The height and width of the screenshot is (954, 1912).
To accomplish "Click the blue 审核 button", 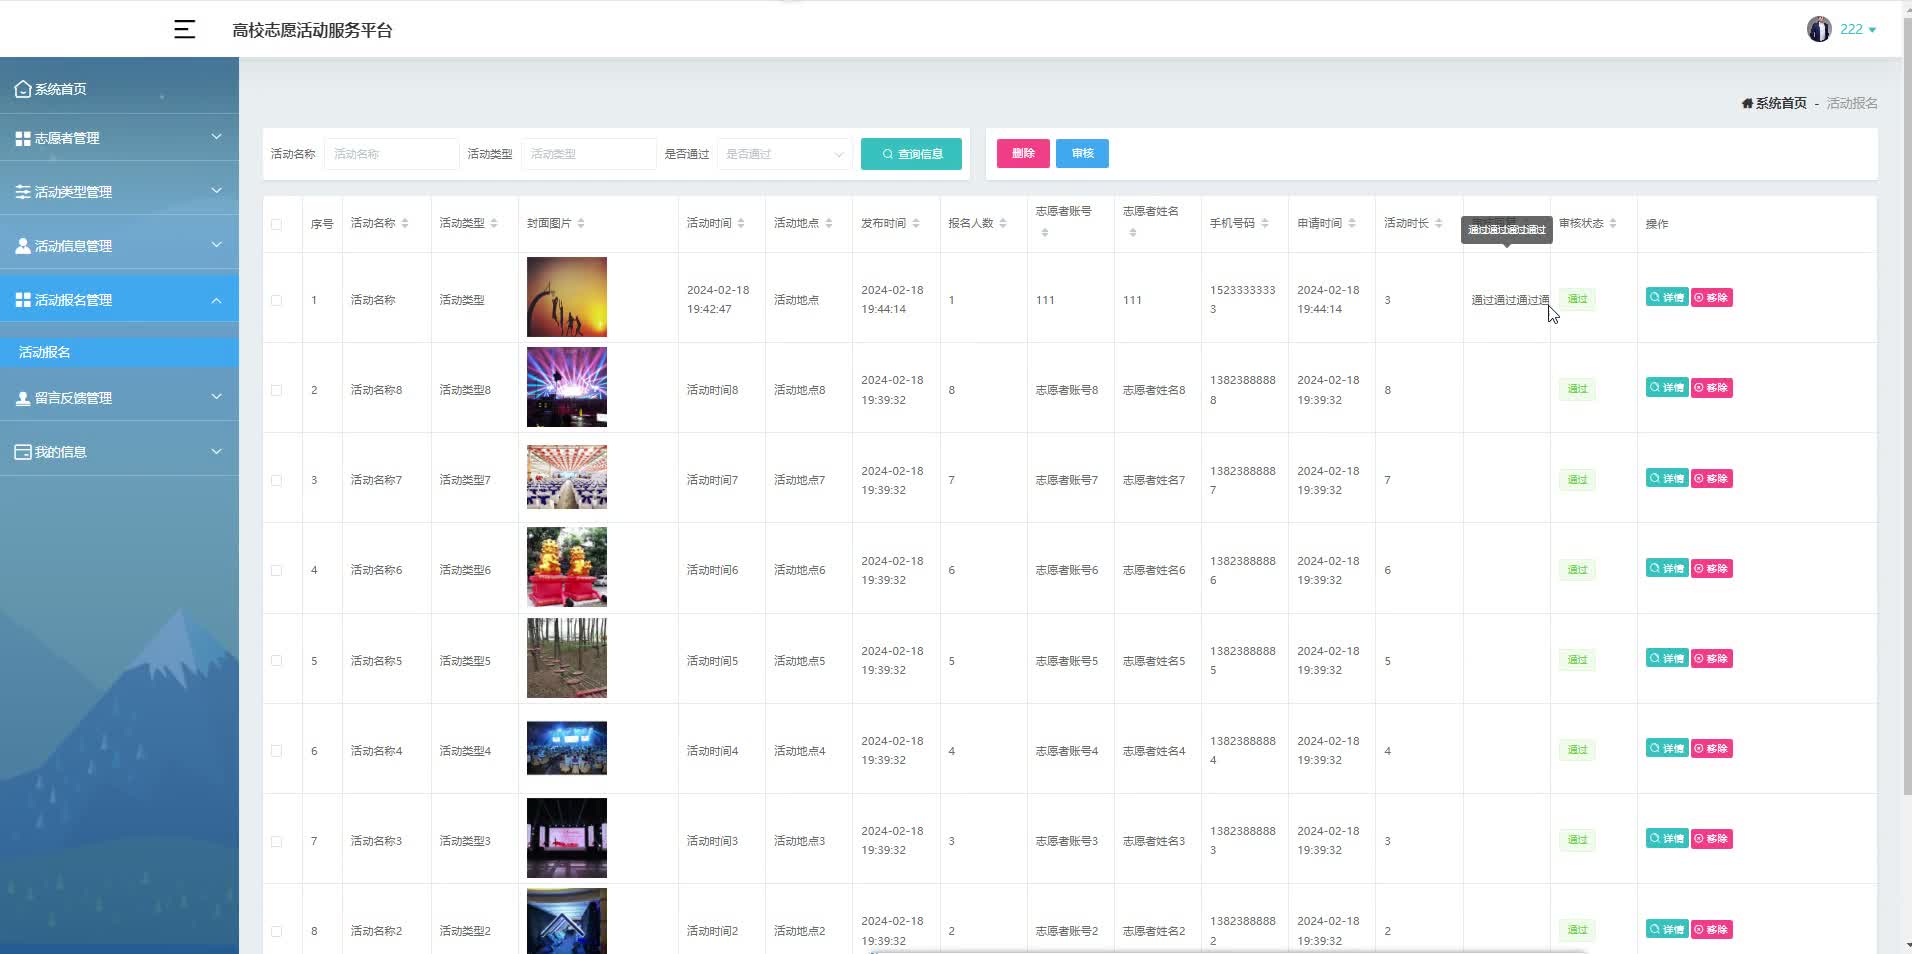I will pos(1082,153).
